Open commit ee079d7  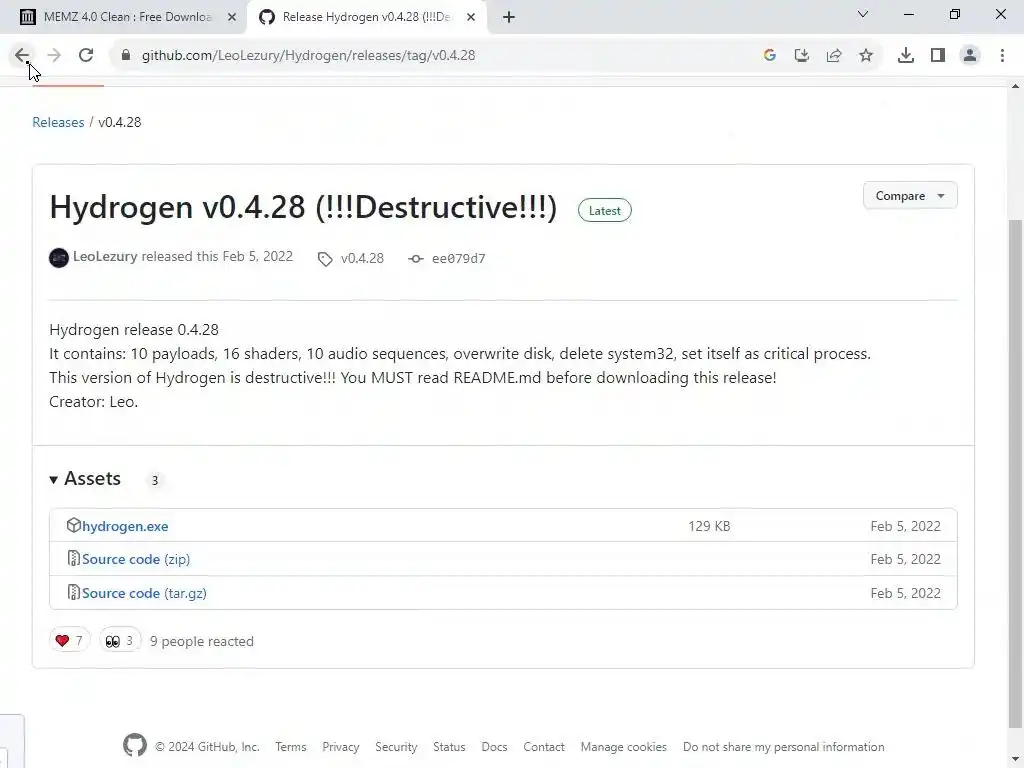click(458, 259)
